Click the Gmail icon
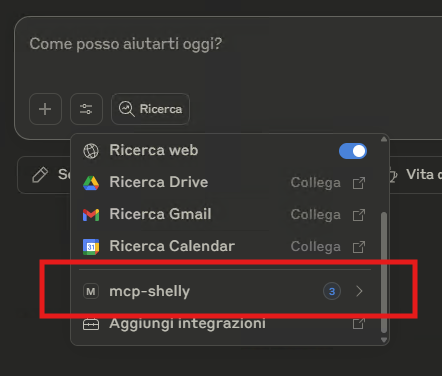Screen dimensions: 442x376 91,215
